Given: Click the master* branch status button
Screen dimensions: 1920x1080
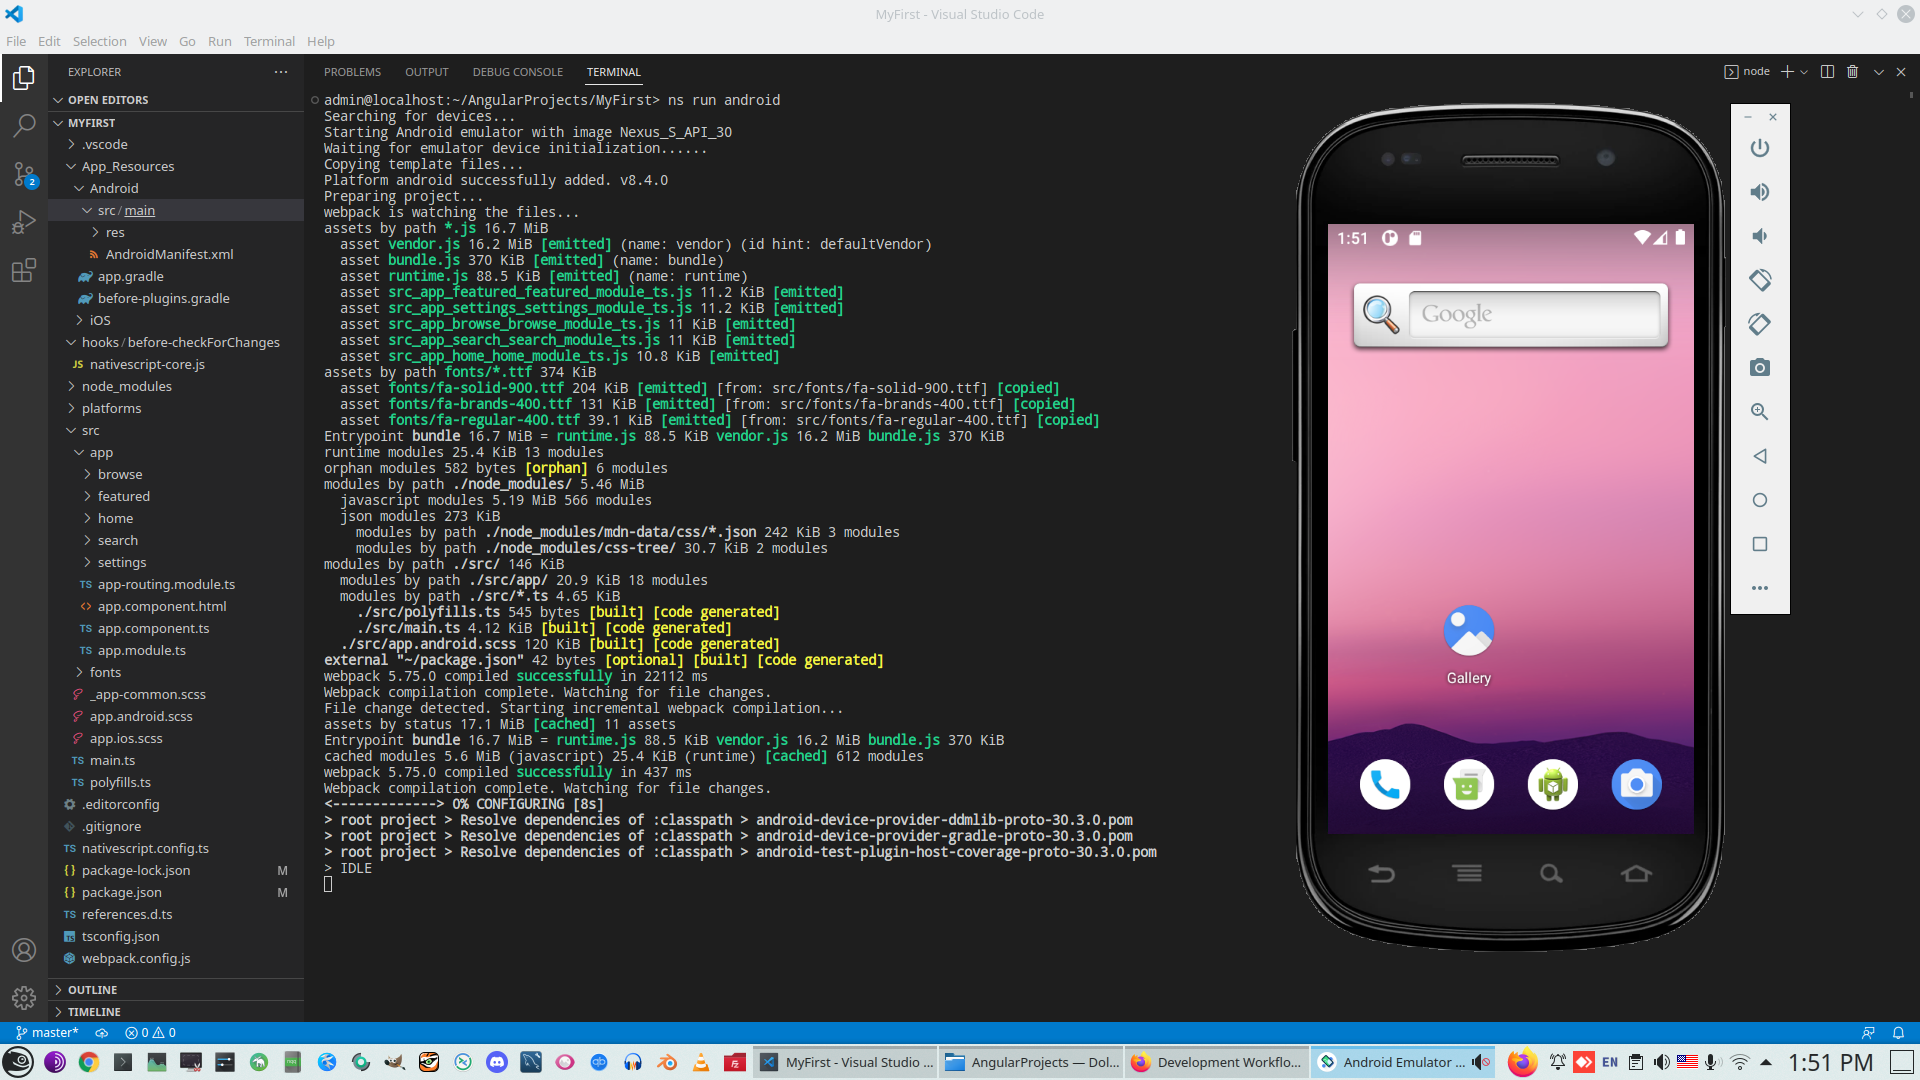Looking at the screenshot, I should coord(47,1033).
